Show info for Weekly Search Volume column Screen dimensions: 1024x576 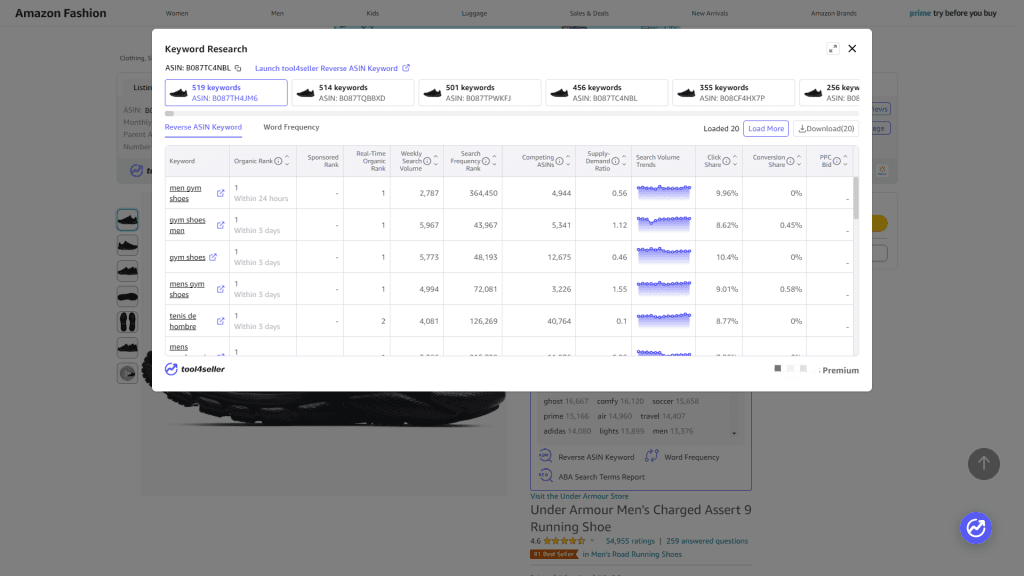pos(427,161)
